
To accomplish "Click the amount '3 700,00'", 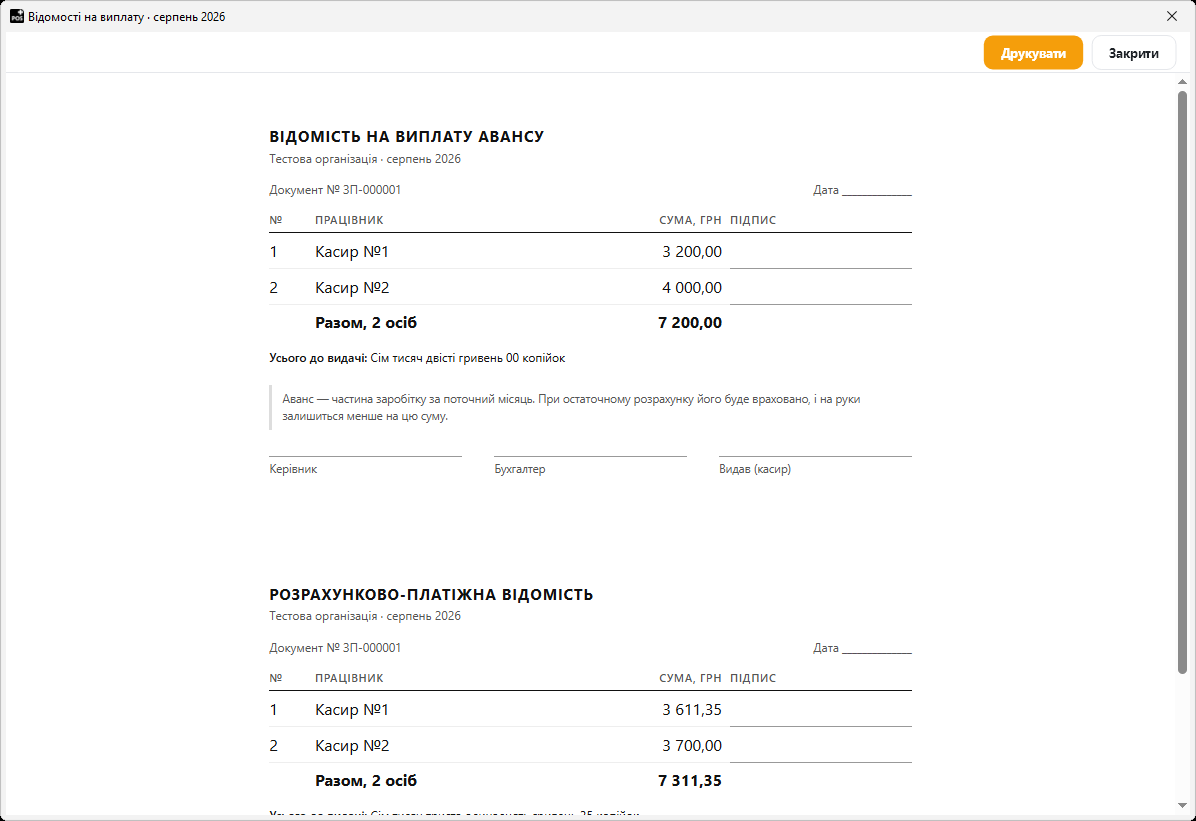I will tap(692, 745).
